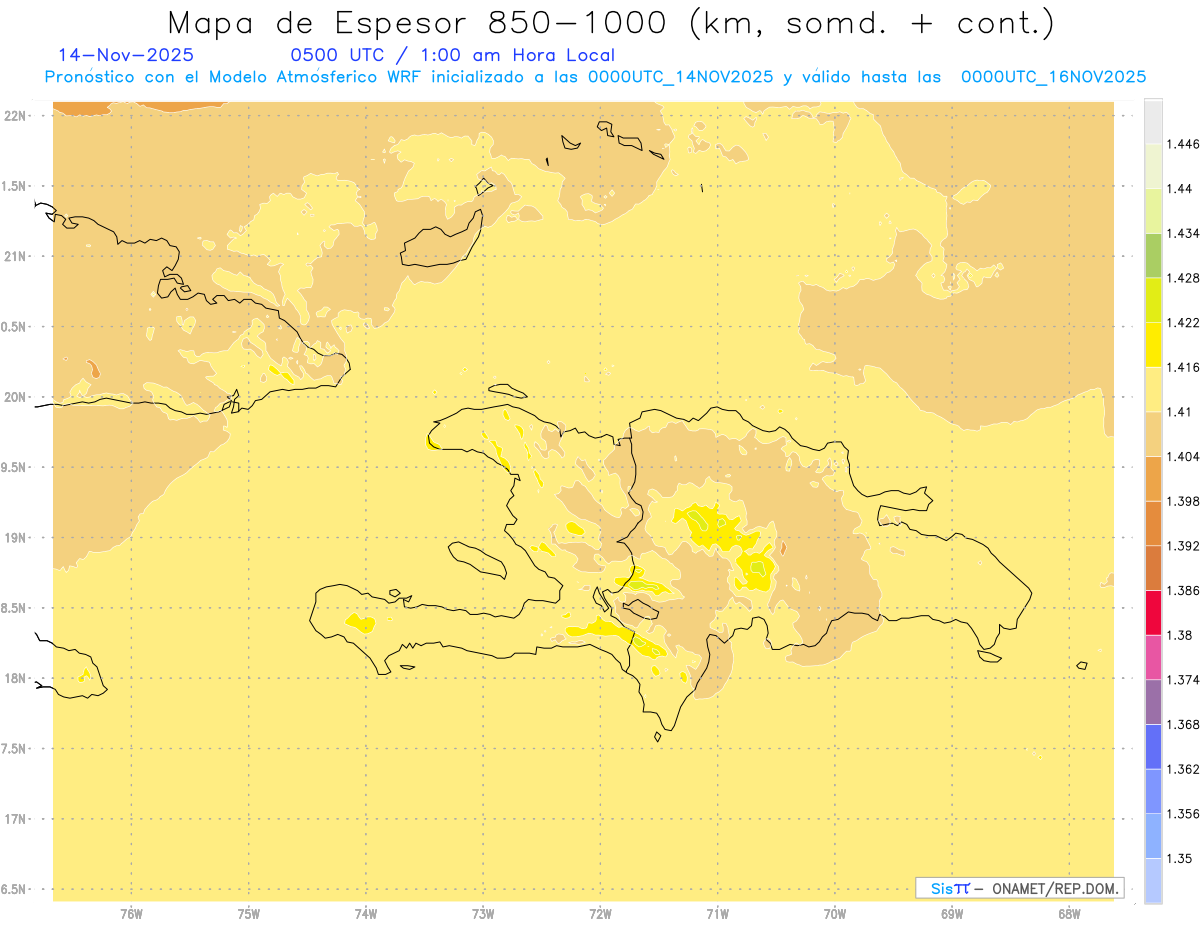
Task: Click the '73W' longitude label
Action: click(483, 914)
